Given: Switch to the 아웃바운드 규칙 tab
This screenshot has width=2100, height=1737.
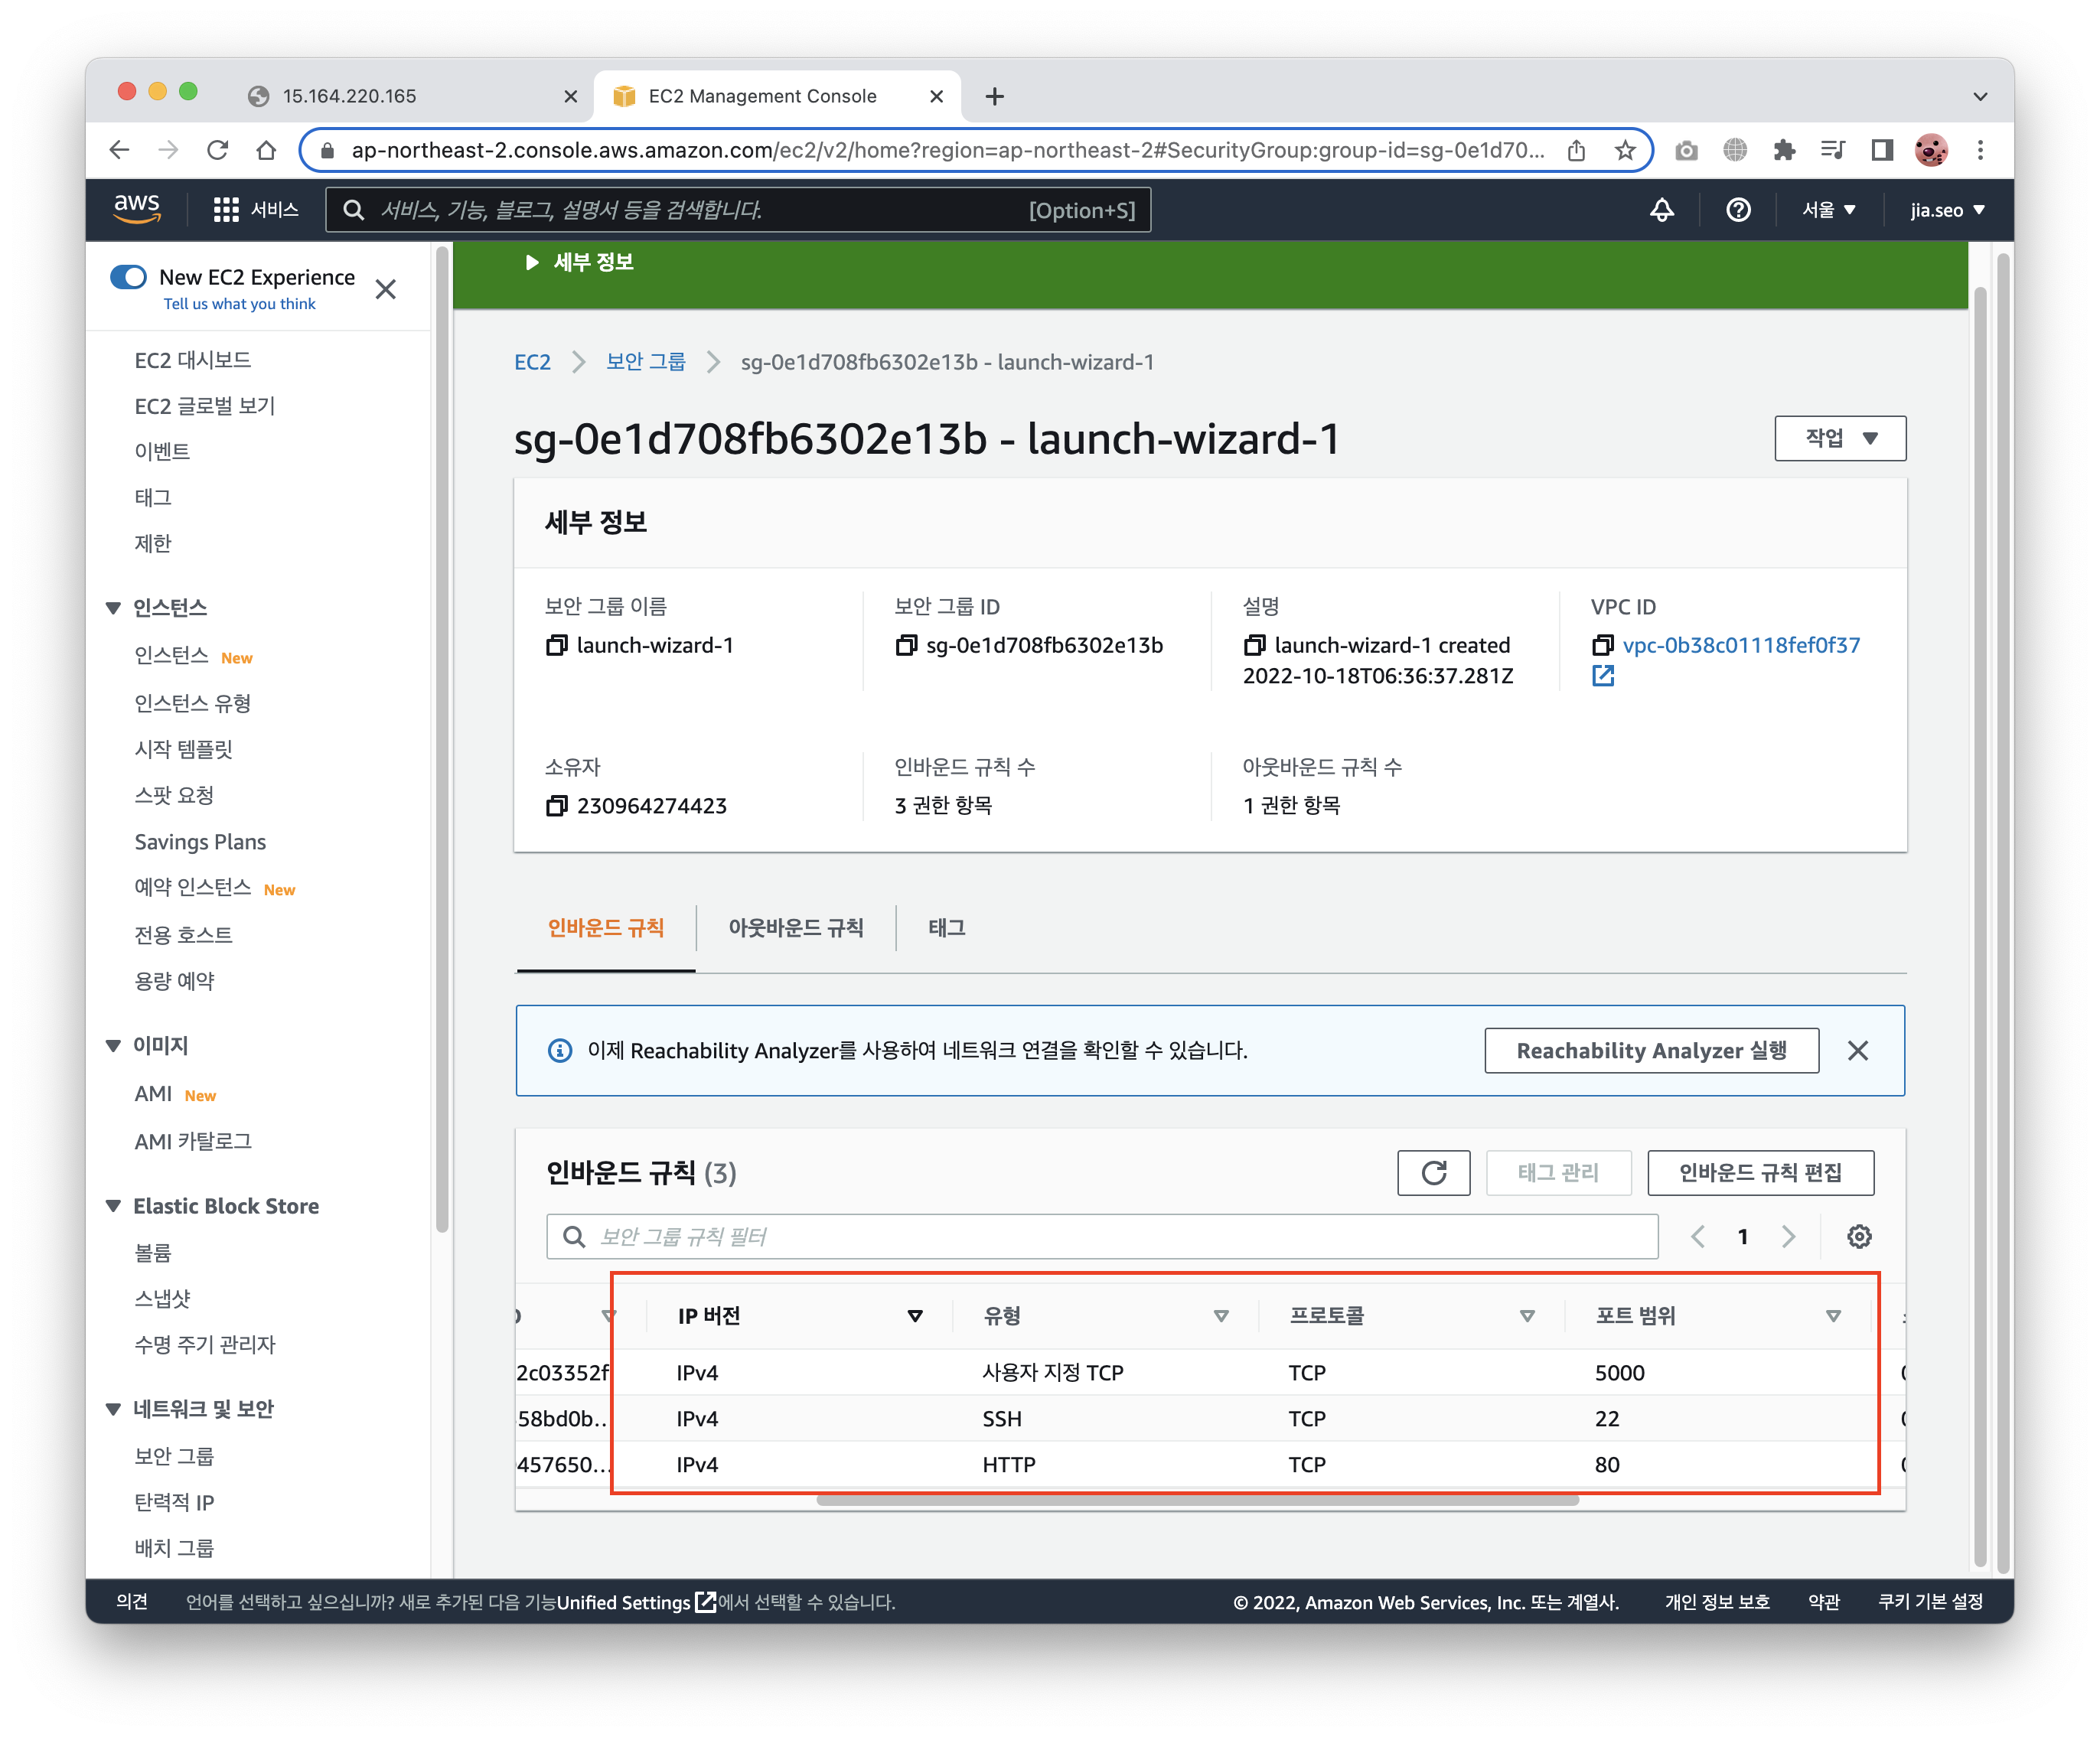Looking at the screenshot, I should coord(795,927).
